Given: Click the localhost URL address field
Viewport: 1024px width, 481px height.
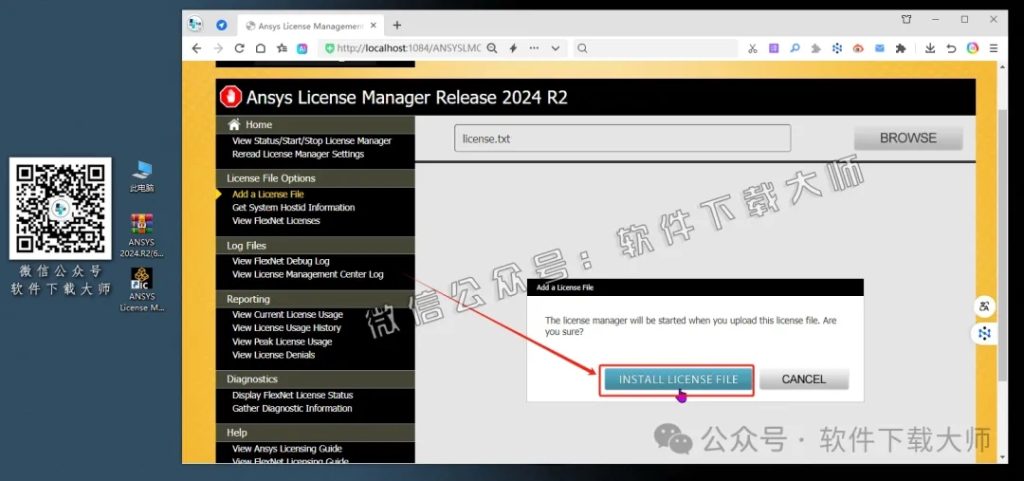Looking at the screenshot, I should pyautogui.click(x=408, y=48).
